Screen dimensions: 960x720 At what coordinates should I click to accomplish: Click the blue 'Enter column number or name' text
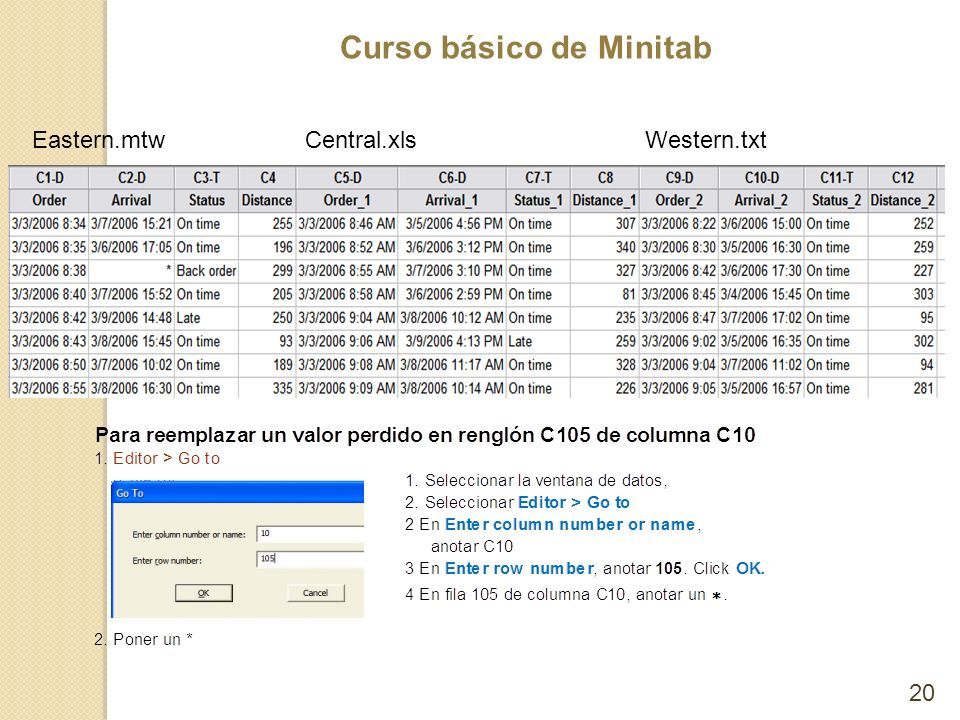click(569, 524)
